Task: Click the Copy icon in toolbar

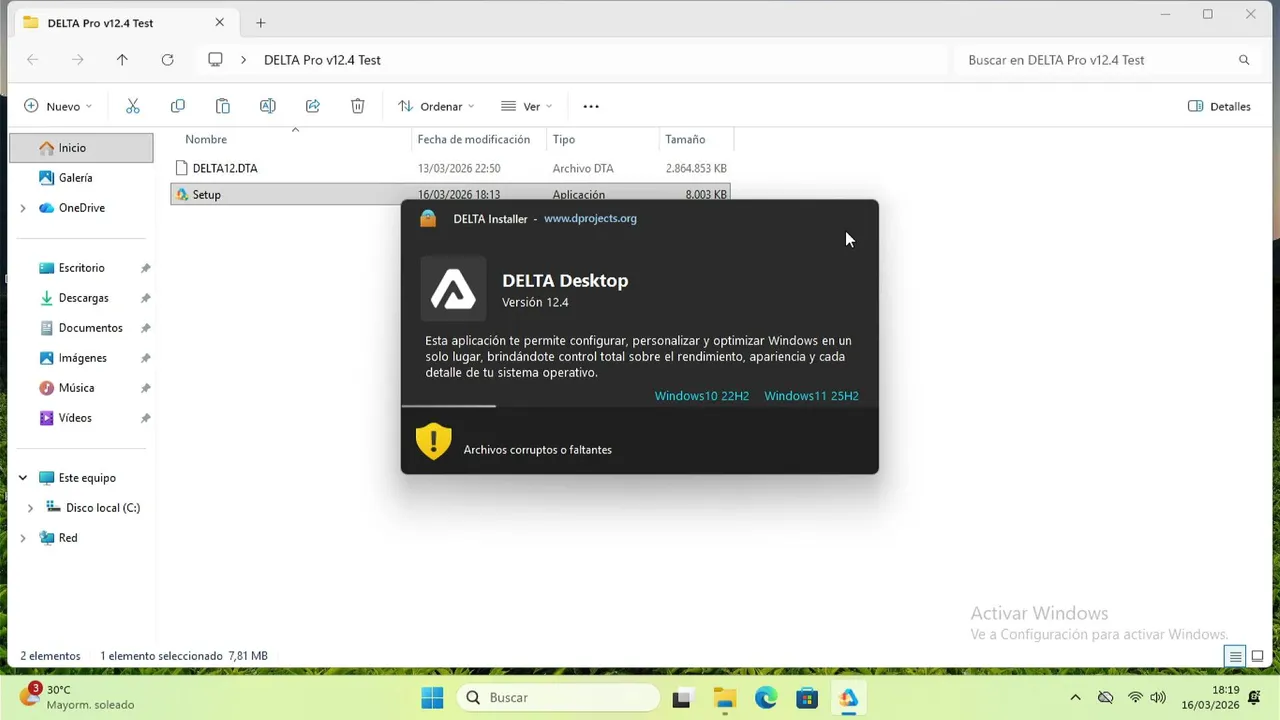Action: coord(178,106)
